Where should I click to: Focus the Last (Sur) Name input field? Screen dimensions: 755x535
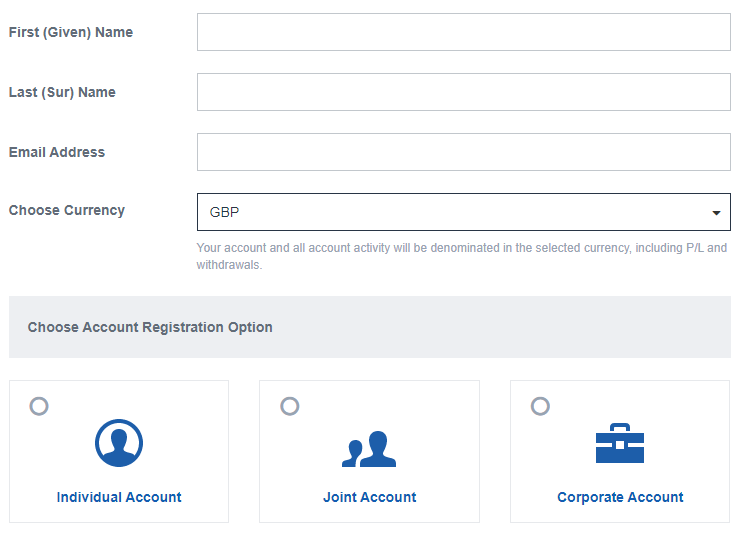tap(463, 92)
